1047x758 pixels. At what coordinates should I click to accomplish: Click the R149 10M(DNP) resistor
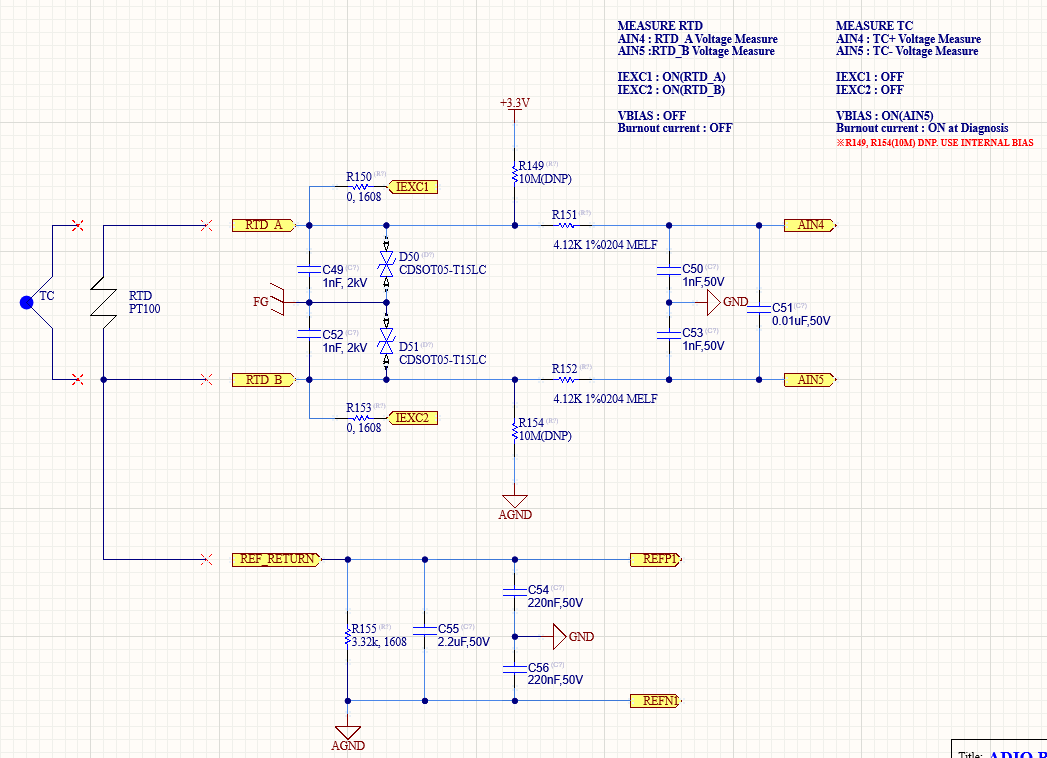point(515,174)
